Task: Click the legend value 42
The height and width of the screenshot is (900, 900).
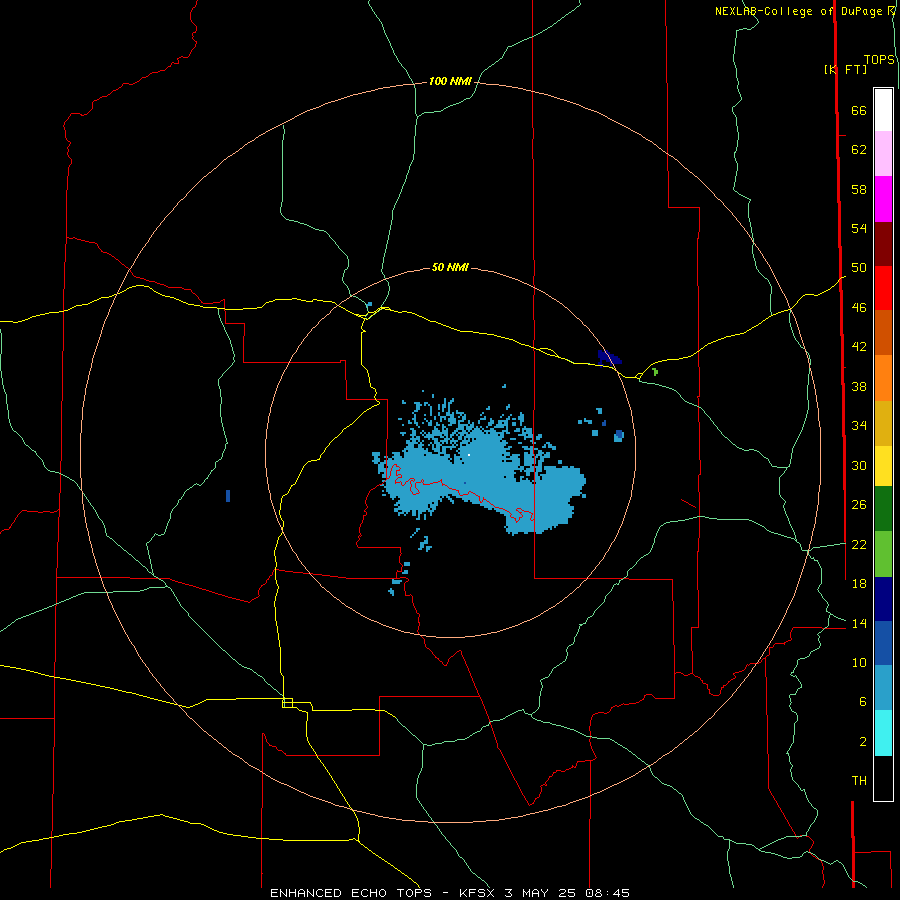Action: tap(859, 347)
